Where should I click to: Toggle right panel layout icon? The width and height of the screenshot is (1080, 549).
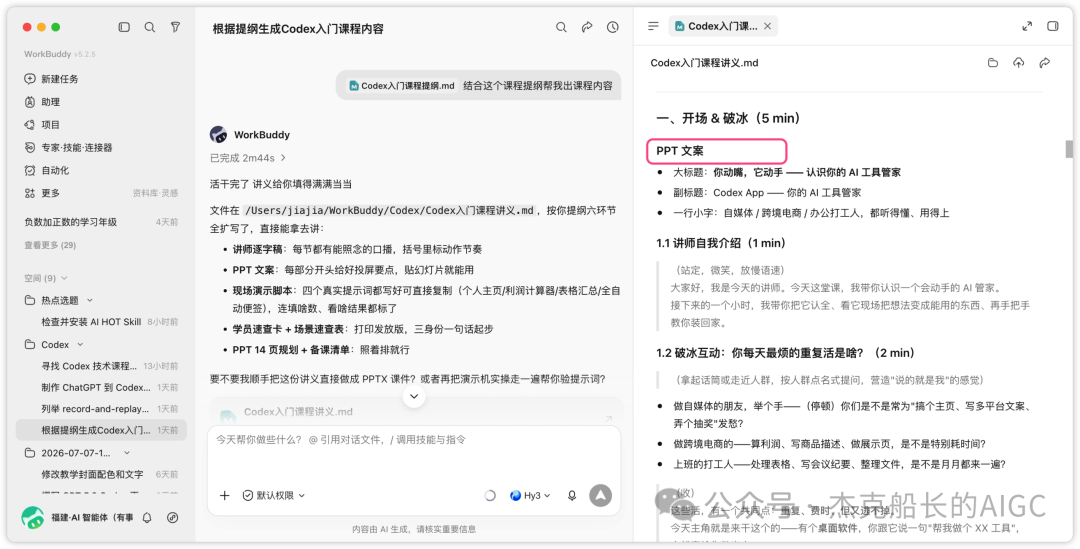[1052, 26]
